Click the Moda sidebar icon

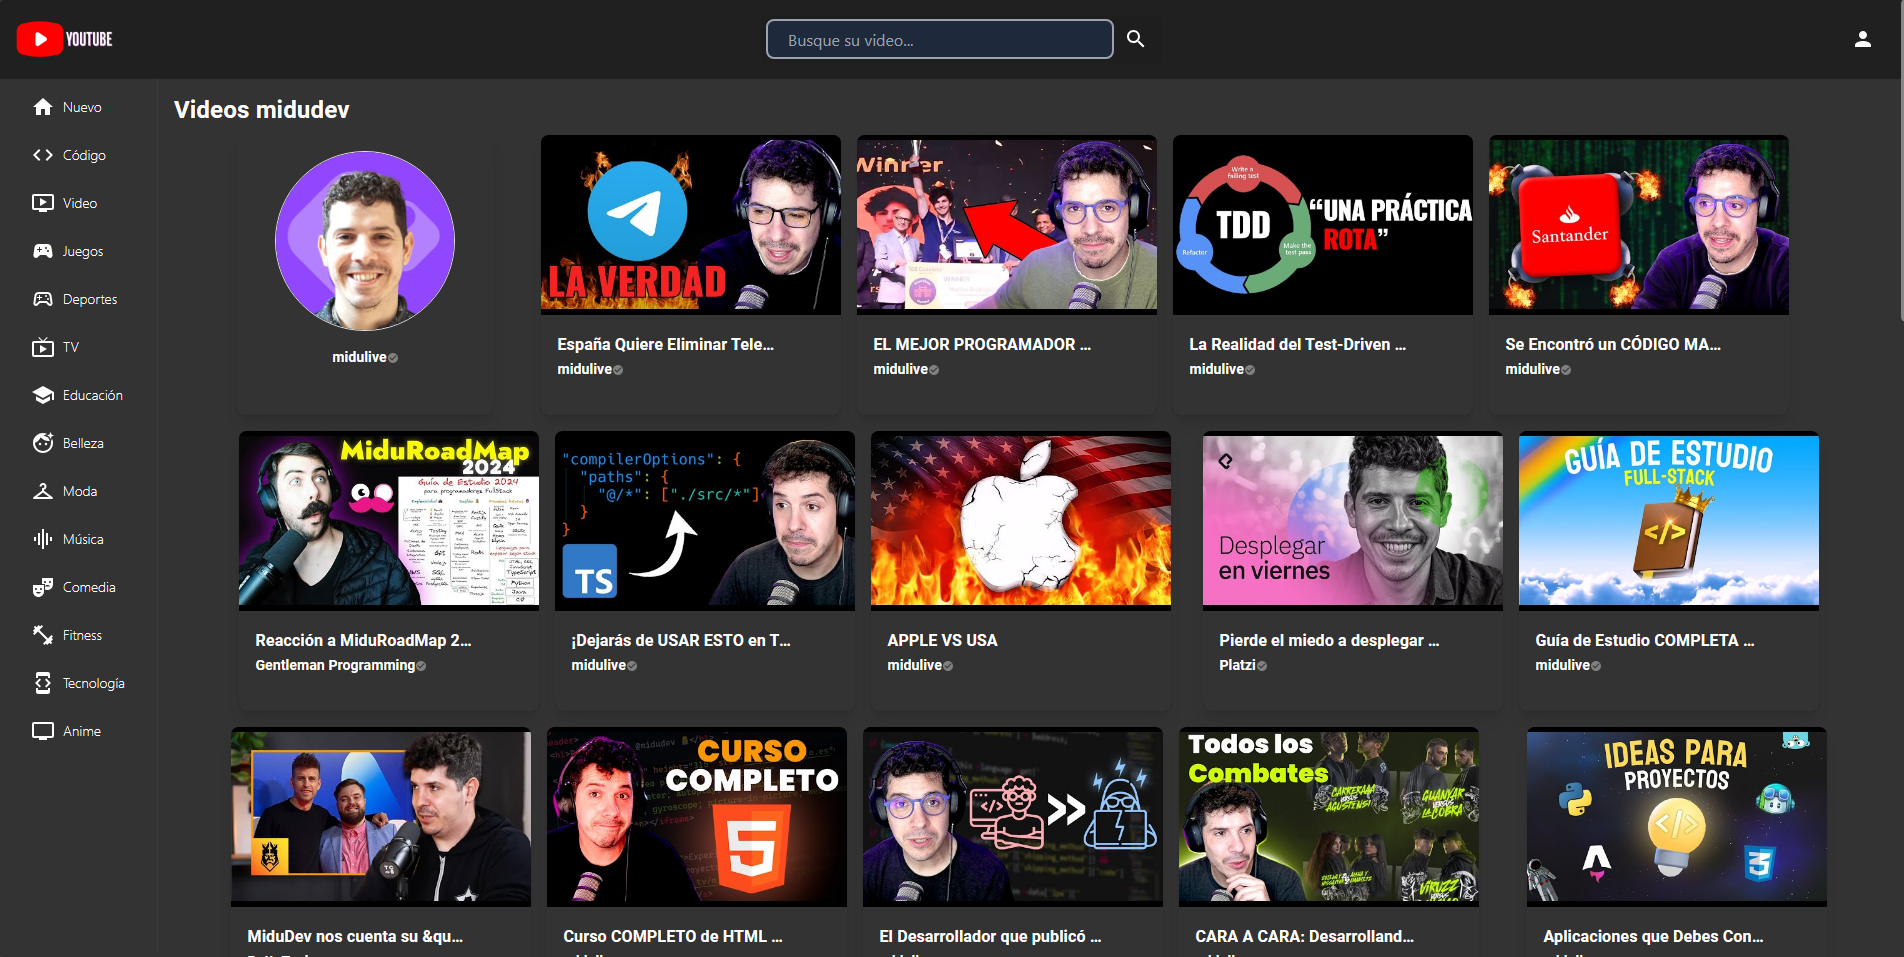tap(43, 491)
